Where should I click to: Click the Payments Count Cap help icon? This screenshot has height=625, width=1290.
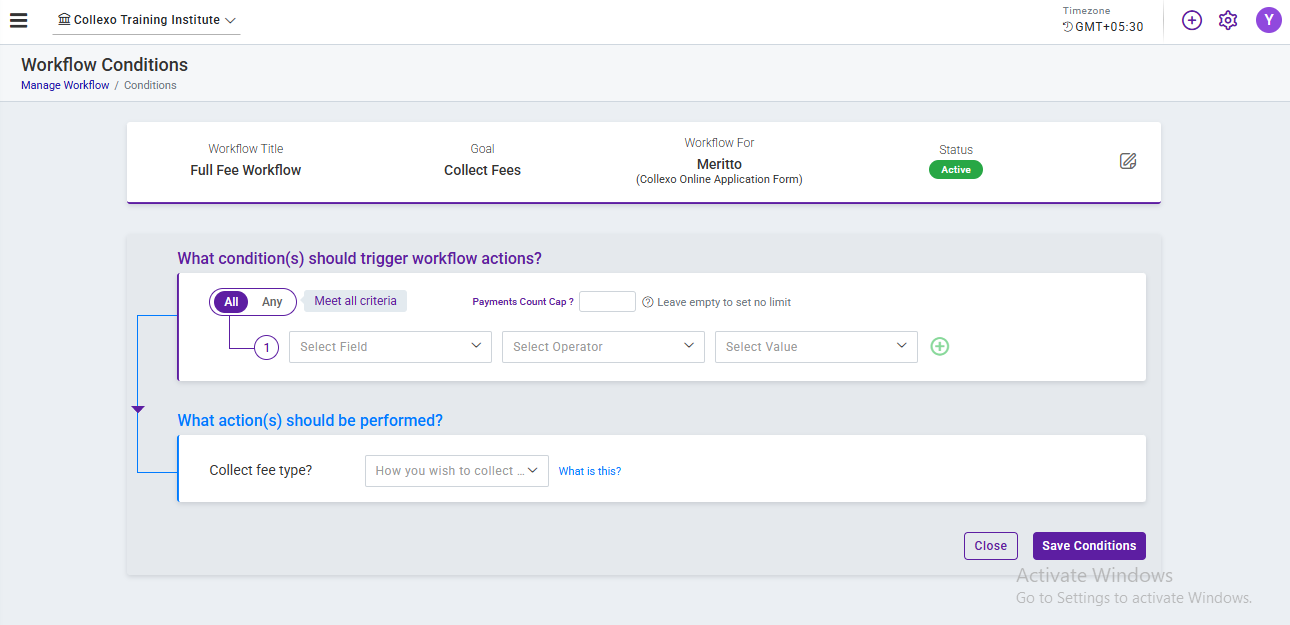point(647,302)
